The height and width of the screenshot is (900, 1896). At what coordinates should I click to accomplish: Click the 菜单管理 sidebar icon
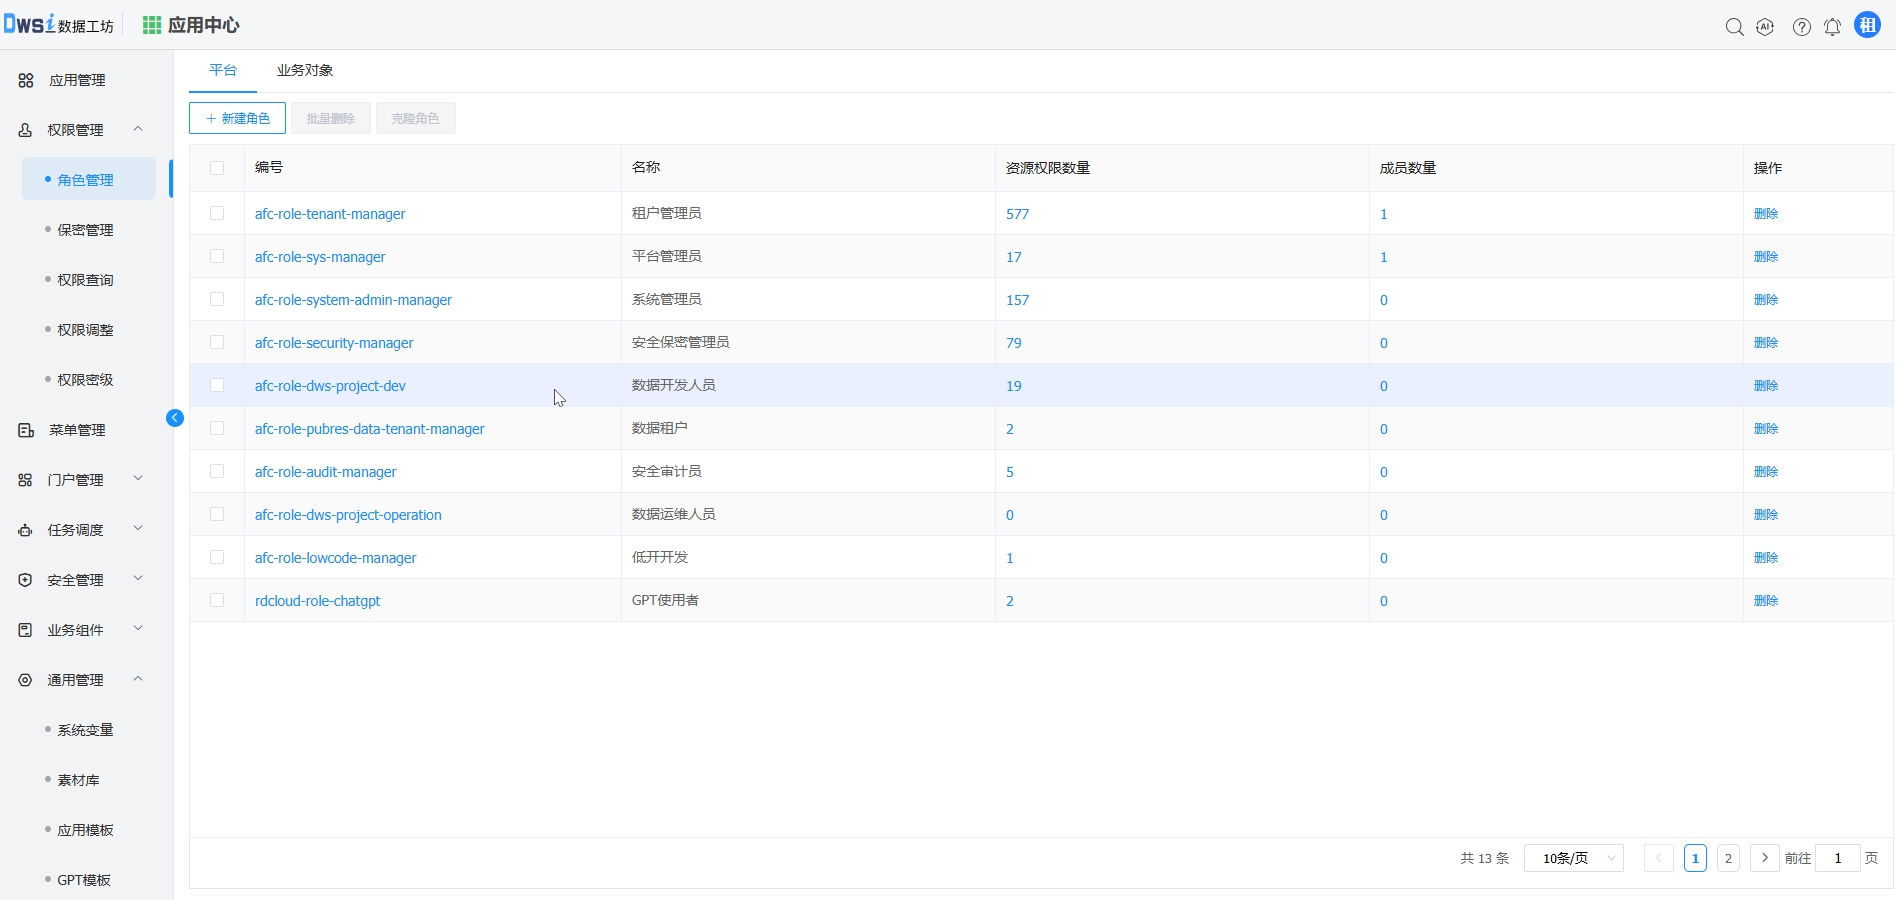point(26,430)
